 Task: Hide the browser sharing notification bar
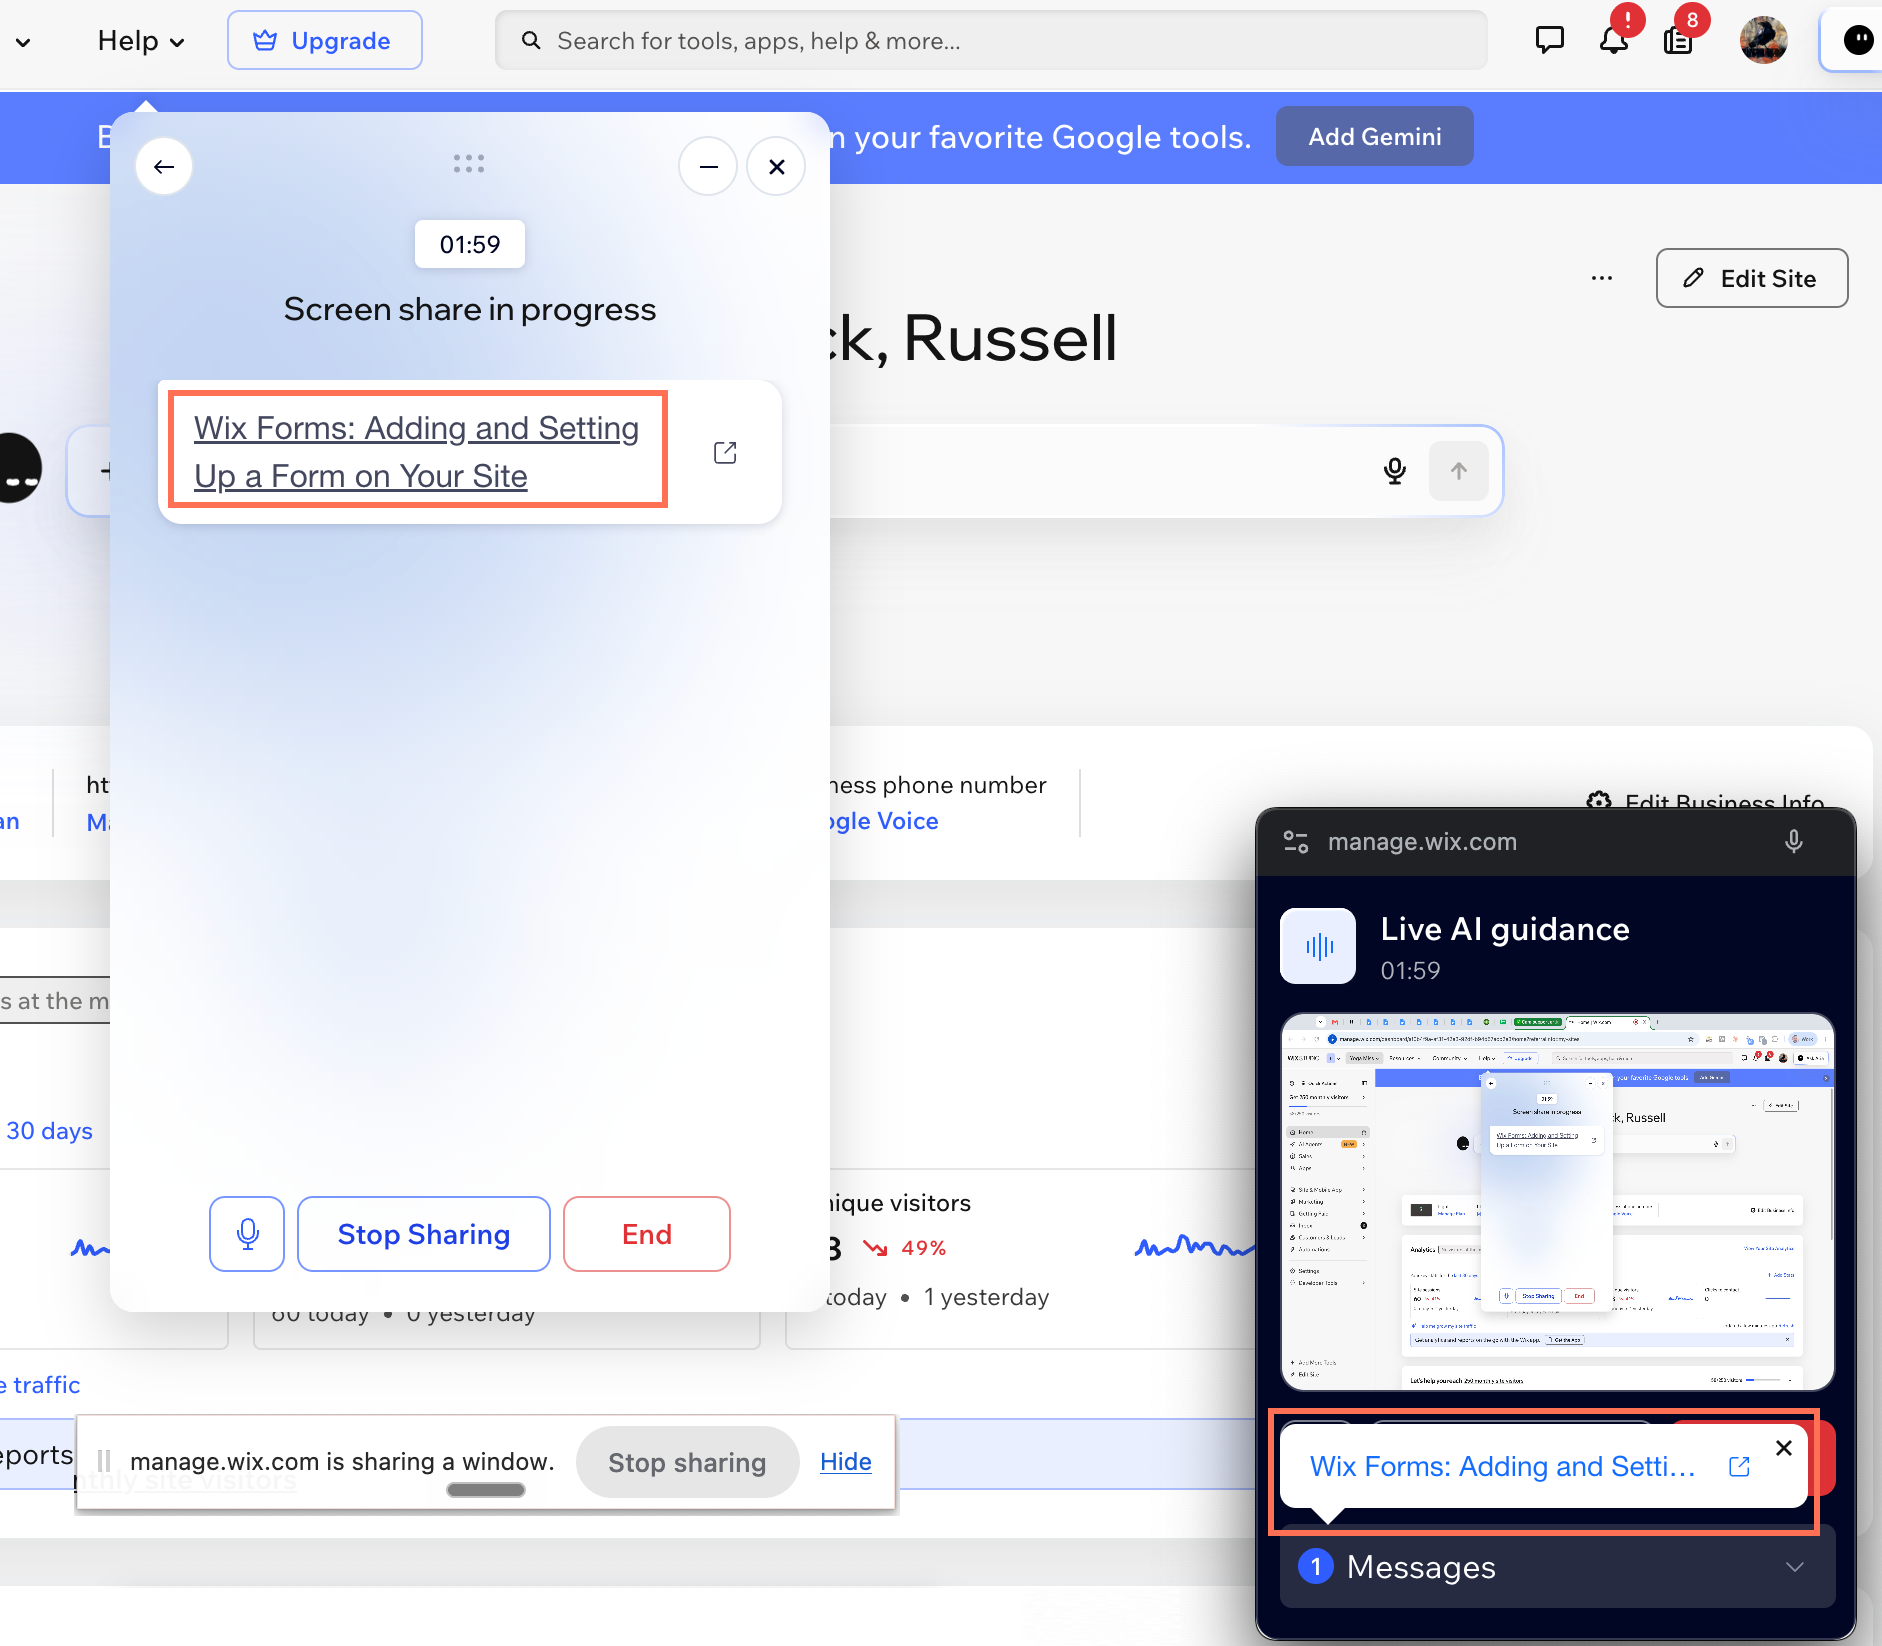tap(846, 1462)
